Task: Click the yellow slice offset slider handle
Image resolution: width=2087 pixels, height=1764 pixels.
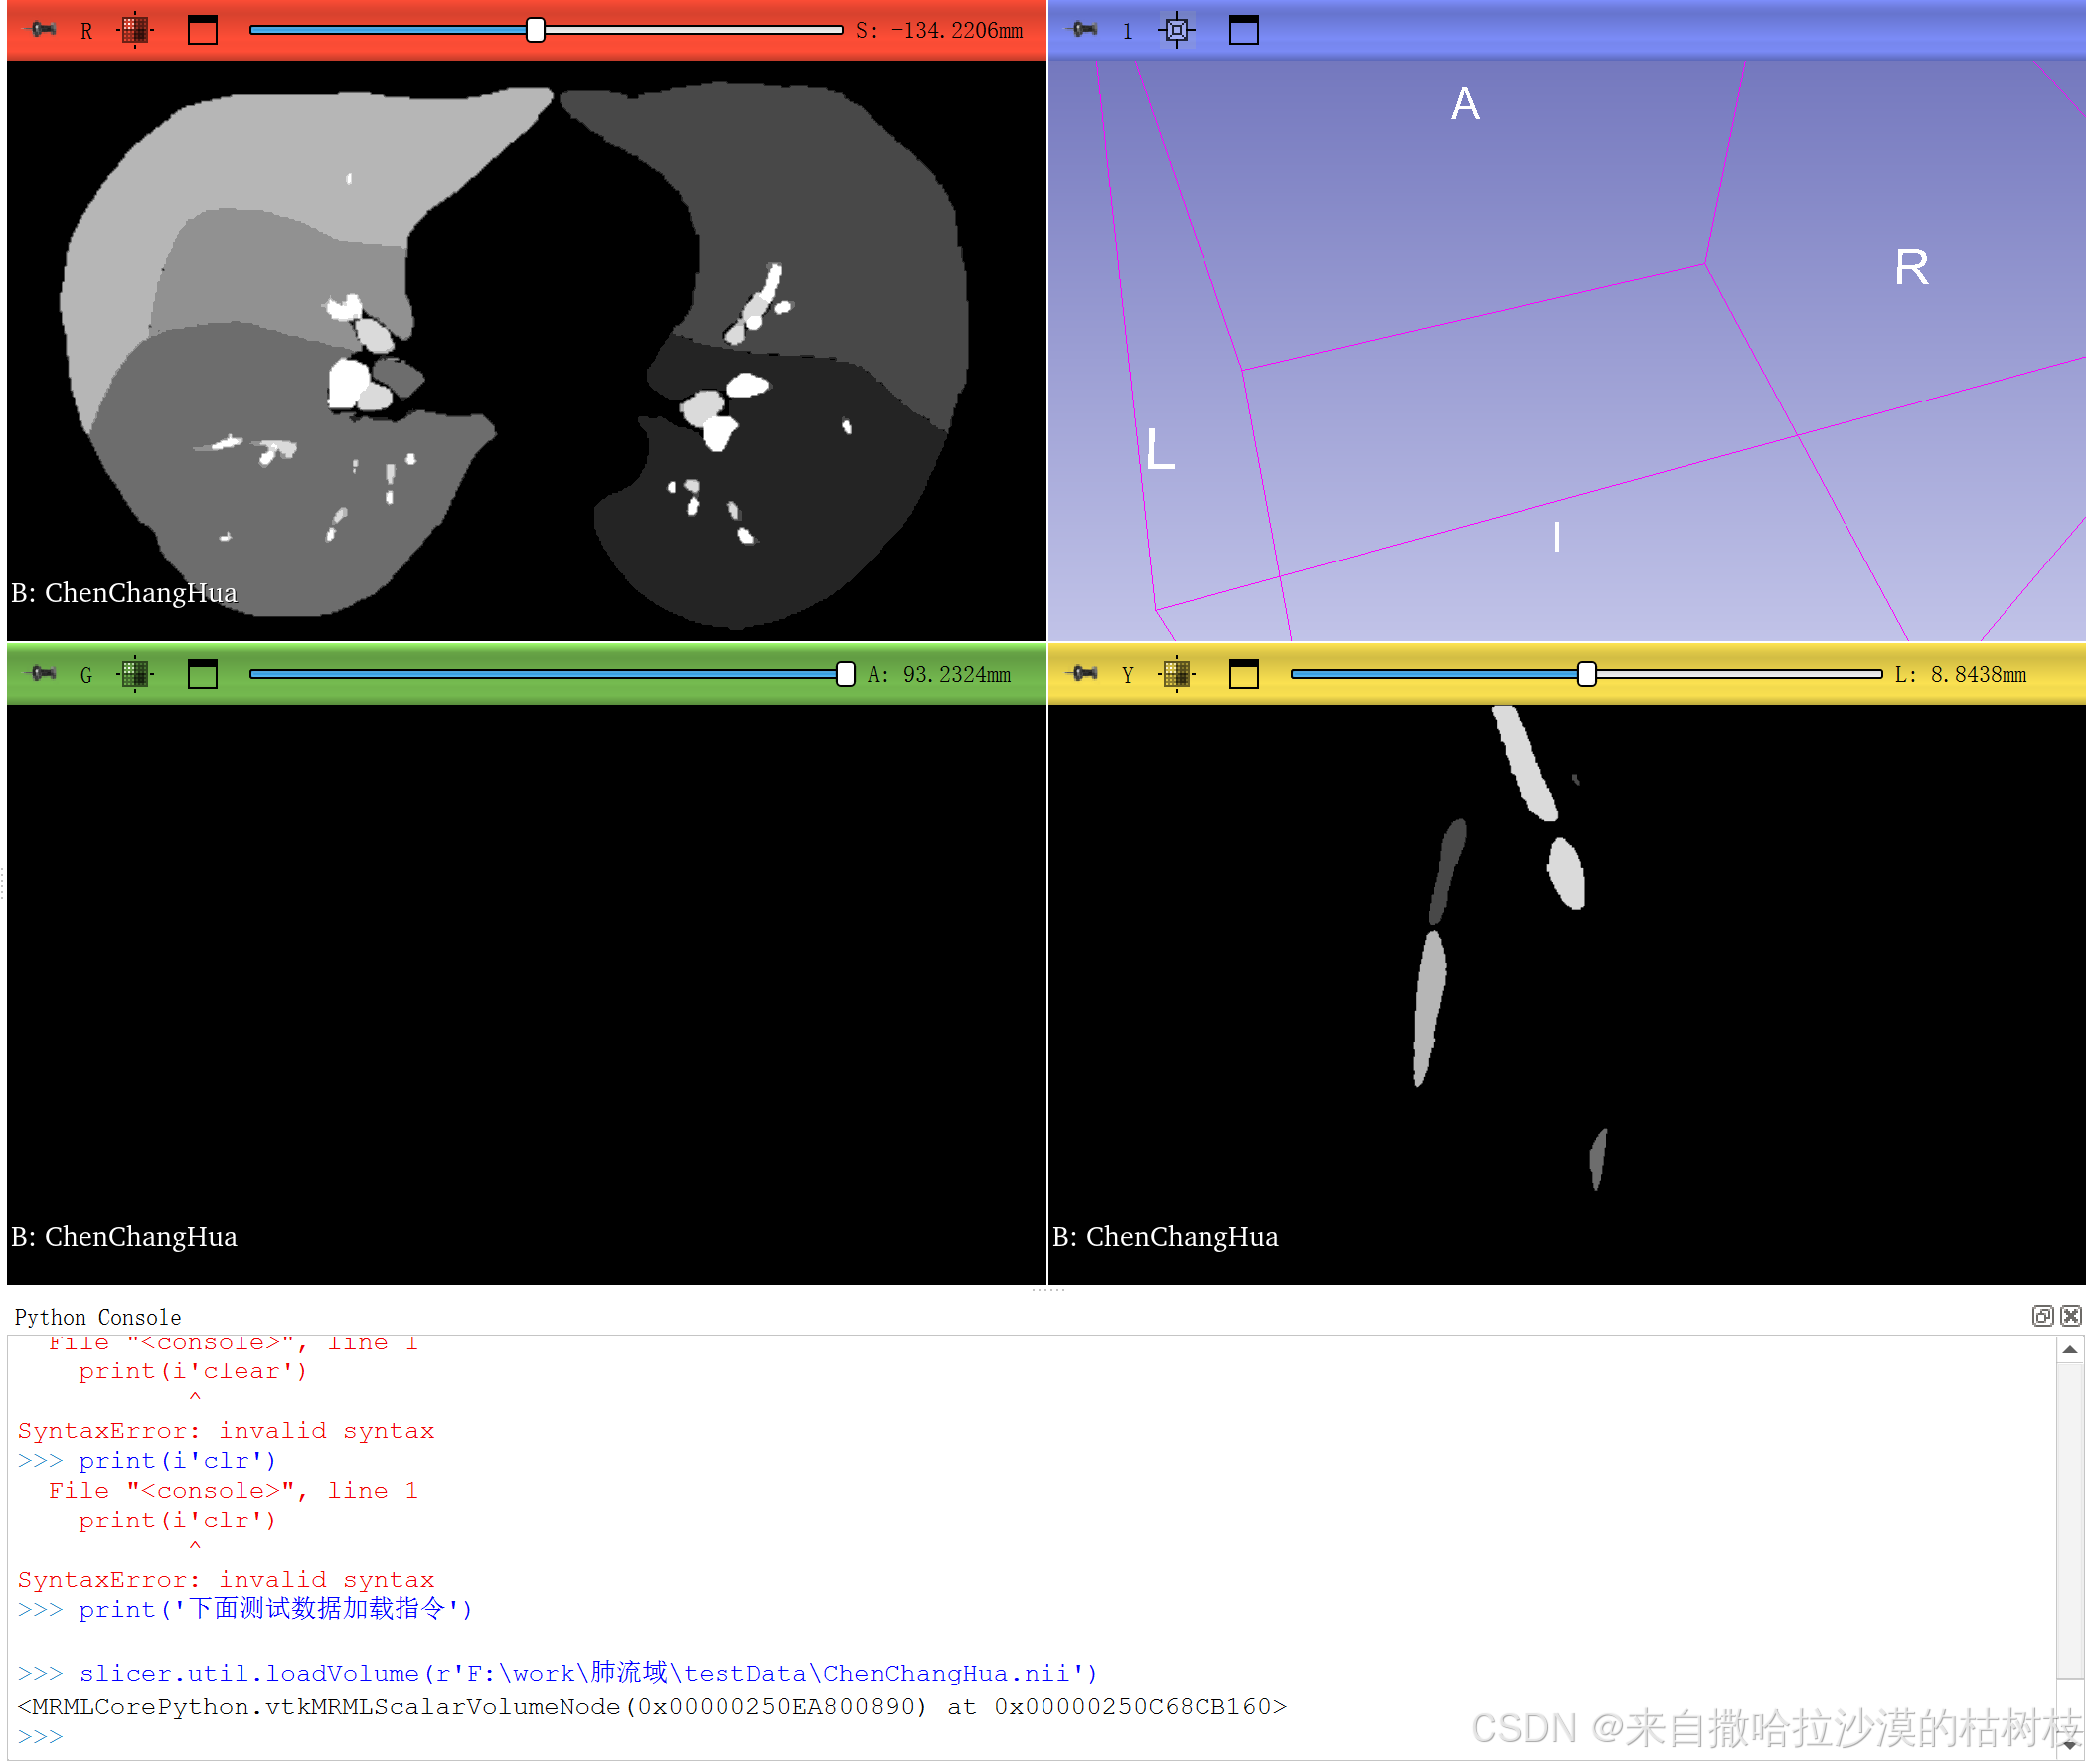Action: point(1588,674)
